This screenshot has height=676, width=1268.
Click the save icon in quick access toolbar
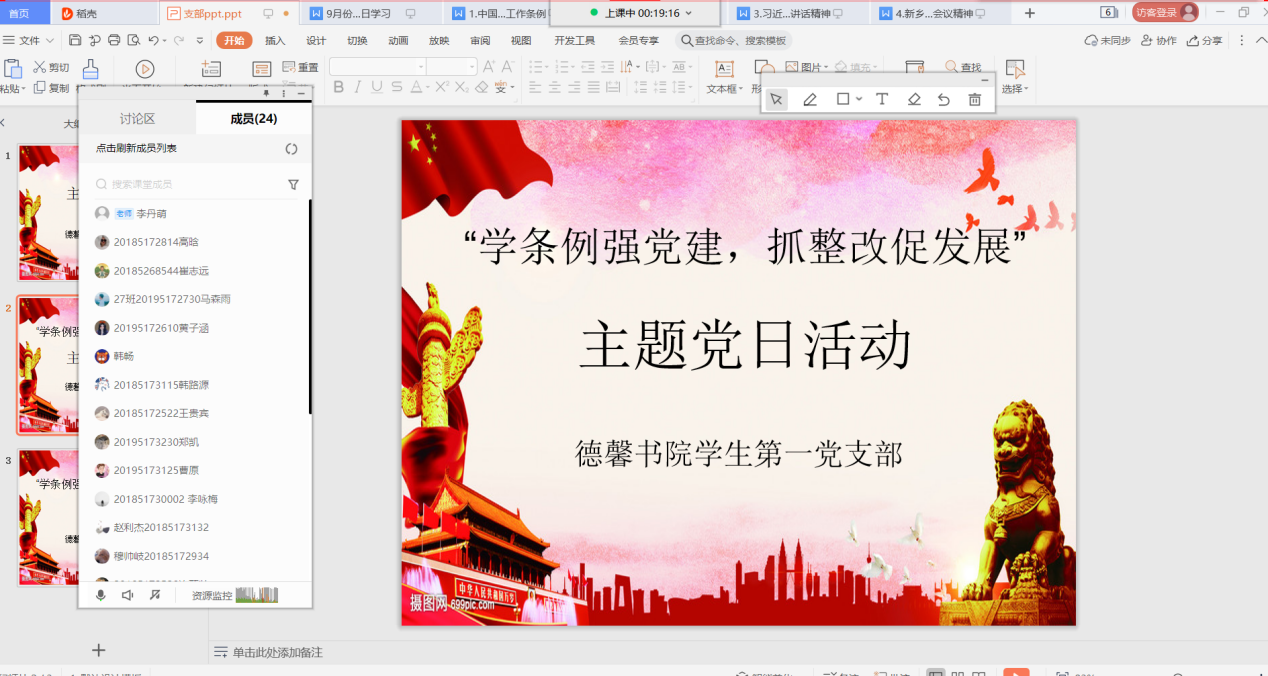tap(76, 41)
